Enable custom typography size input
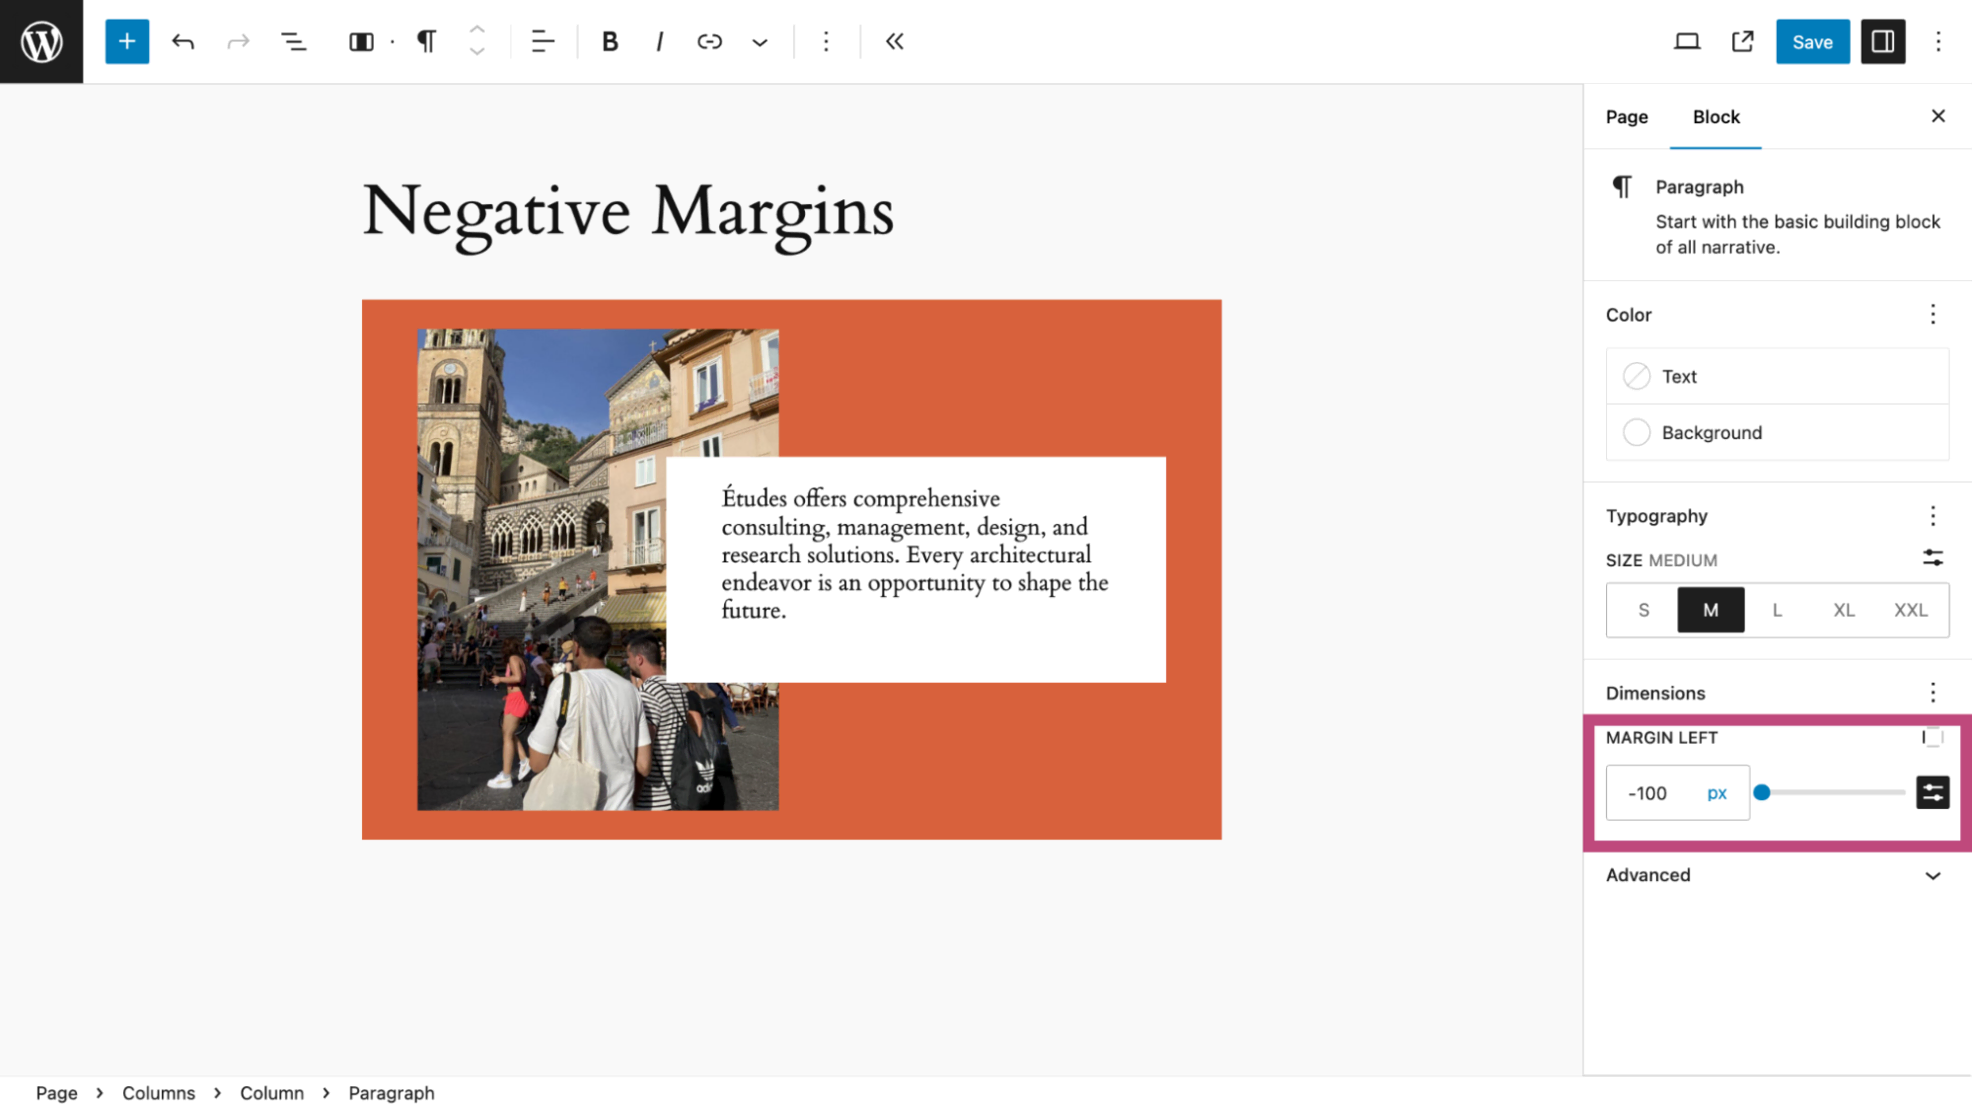Viewport: 1972px width, 1110px height. 1932,558
